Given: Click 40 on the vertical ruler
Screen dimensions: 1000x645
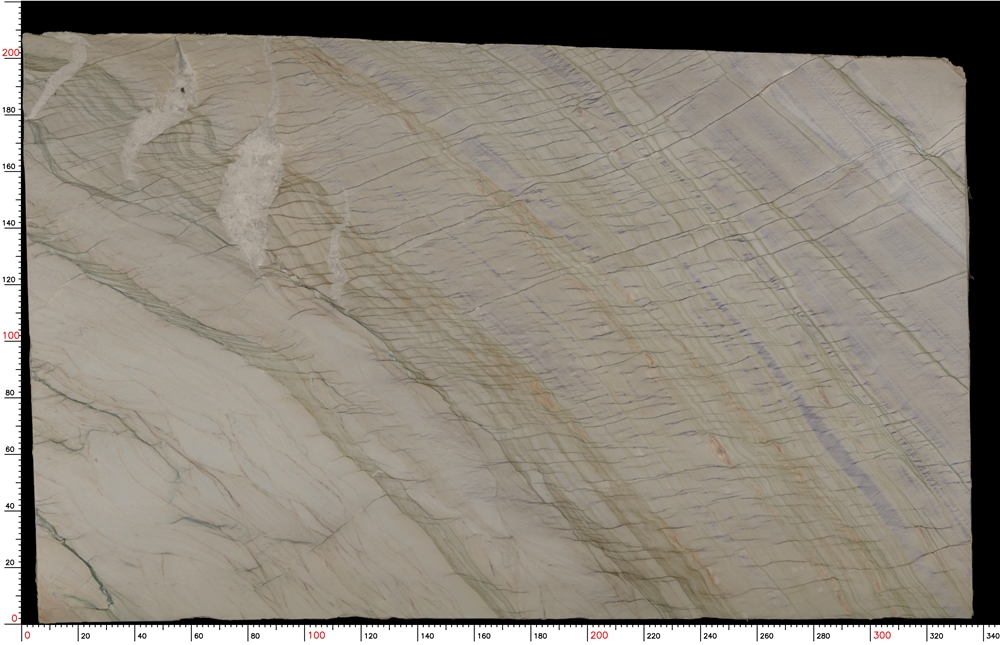Looking at the screenshot, I should (10, 506).
